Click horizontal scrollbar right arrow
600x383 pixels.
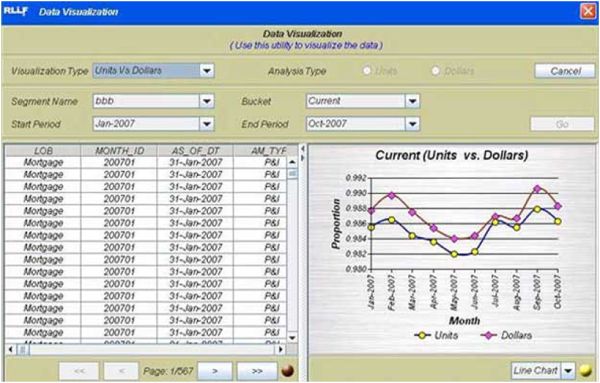281,349
